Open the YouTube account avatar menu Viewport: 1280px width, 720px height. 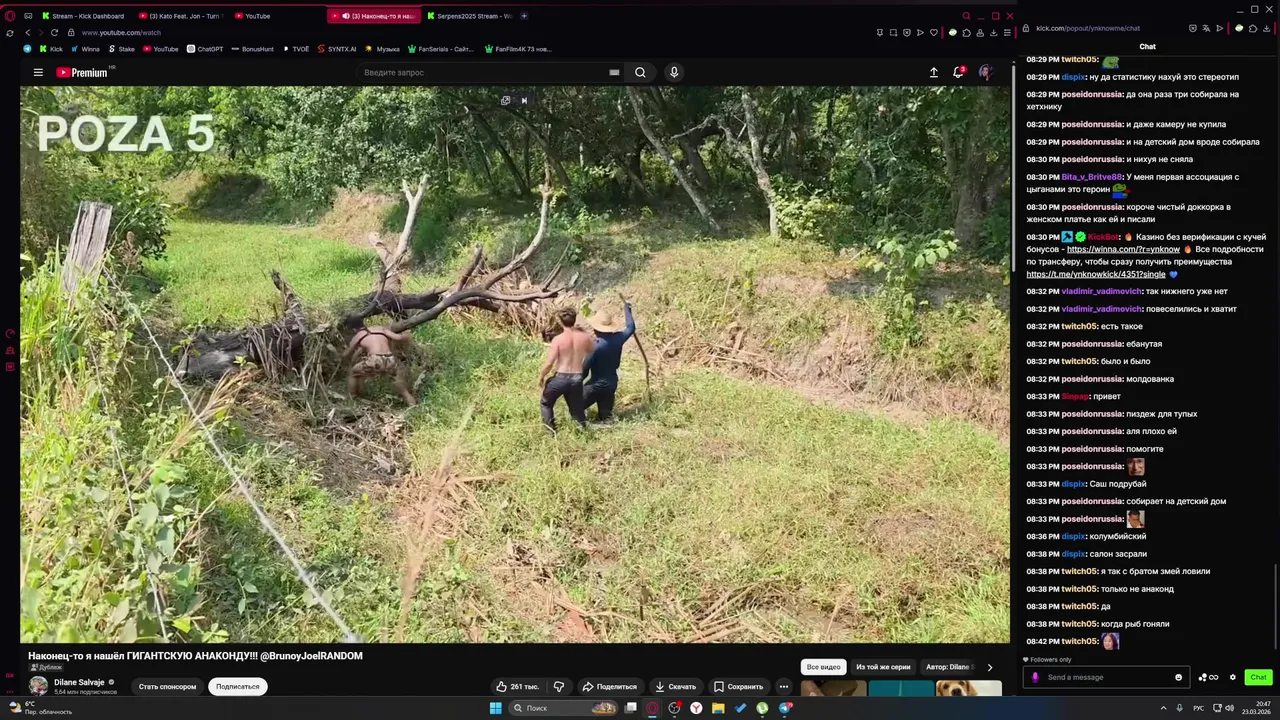coord(985,72)
